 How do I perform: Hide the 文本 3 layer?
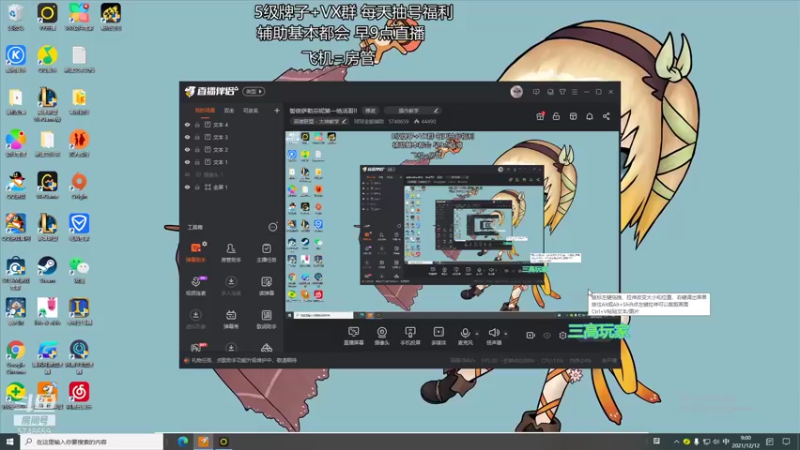[187, 137]
